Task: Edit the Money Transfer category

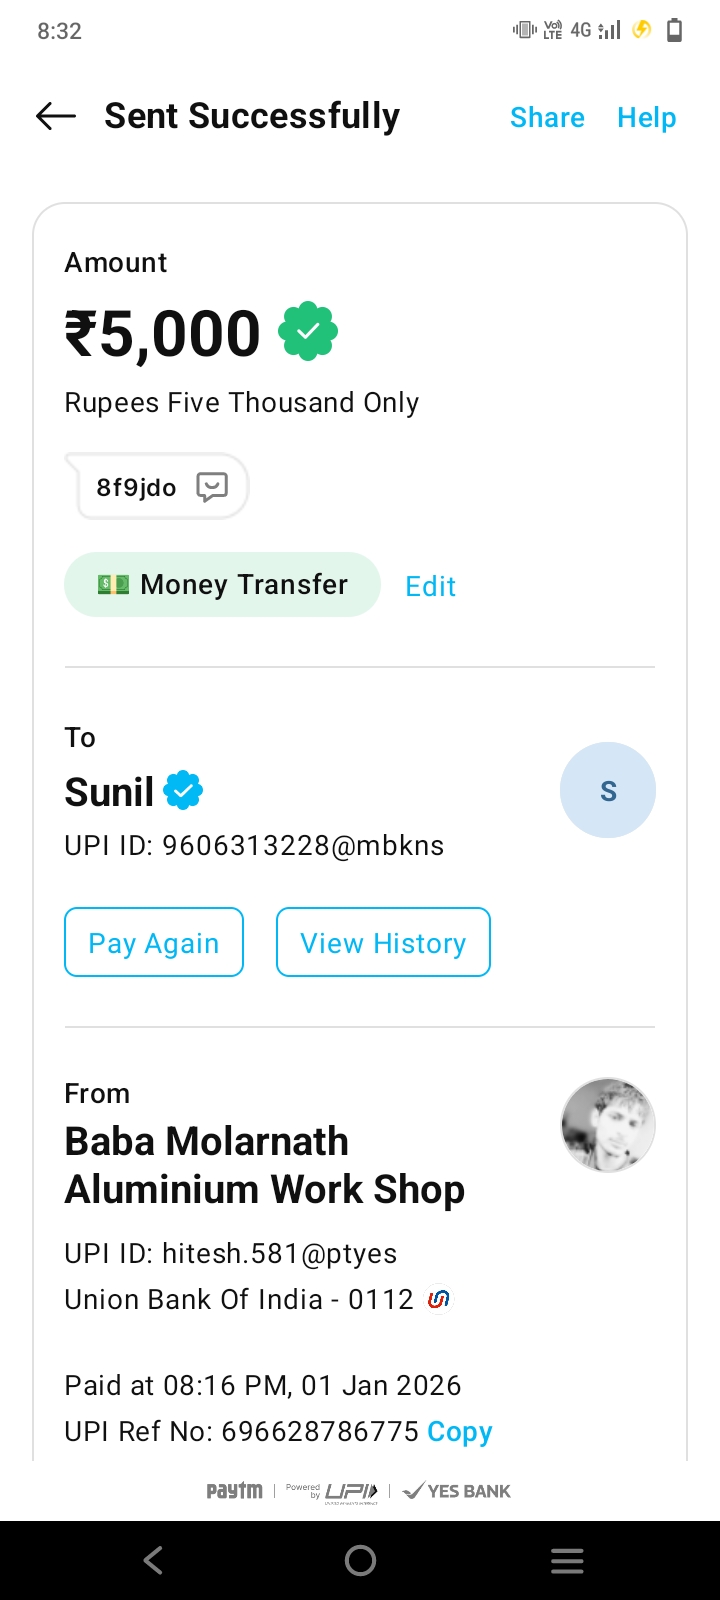Action: point(430,586)
